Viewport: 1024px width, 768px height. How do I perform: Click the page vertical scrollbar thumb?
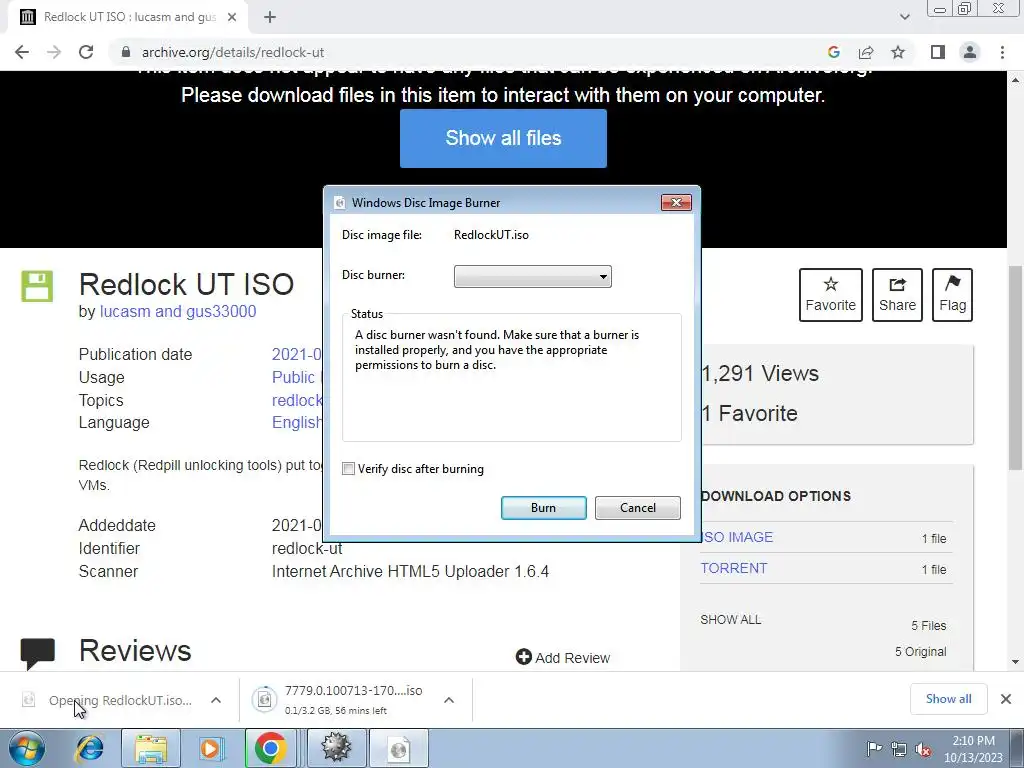tap(1016, 368)
